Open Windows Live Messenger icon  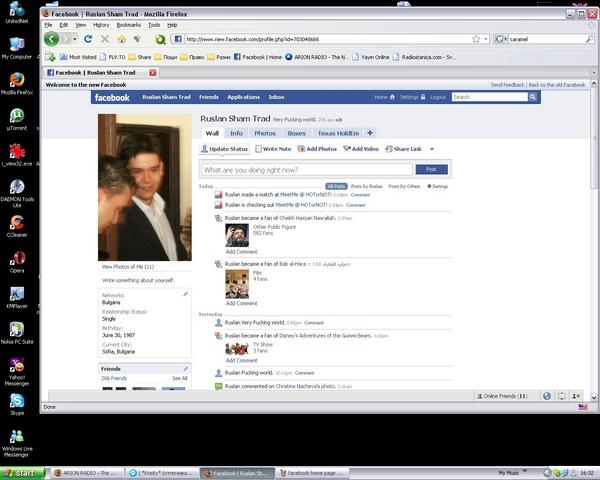point(17,443)
